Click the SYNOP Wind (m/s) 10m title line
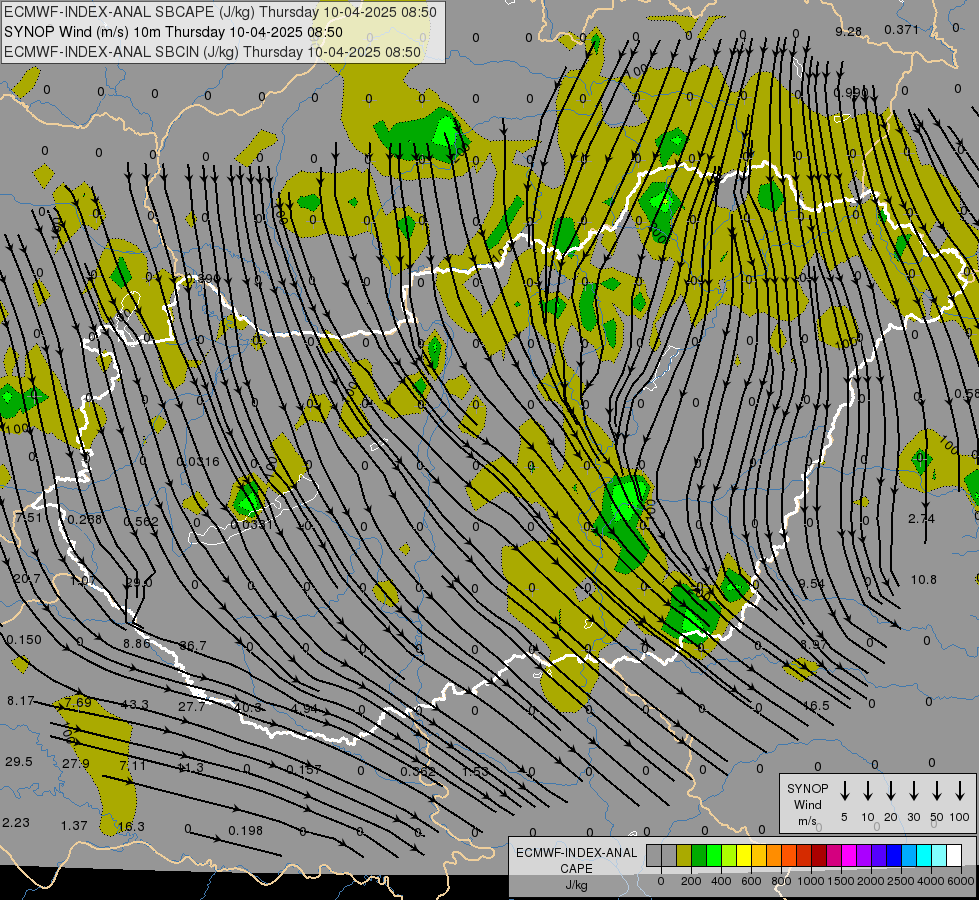The width and height of the screenshot is (979, 900). click(174, 32)
